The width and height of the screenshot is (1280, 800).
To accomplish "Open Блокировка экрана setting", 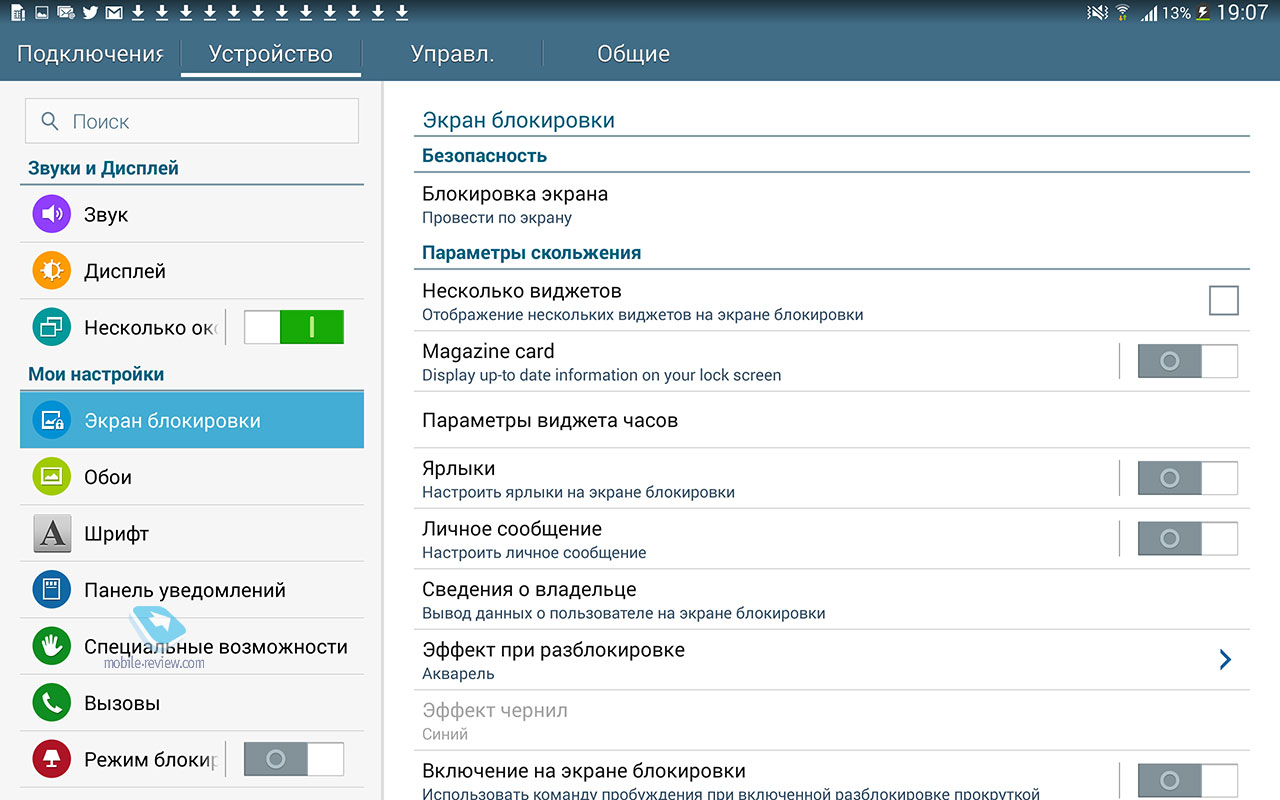I will [x=832, y=204].
